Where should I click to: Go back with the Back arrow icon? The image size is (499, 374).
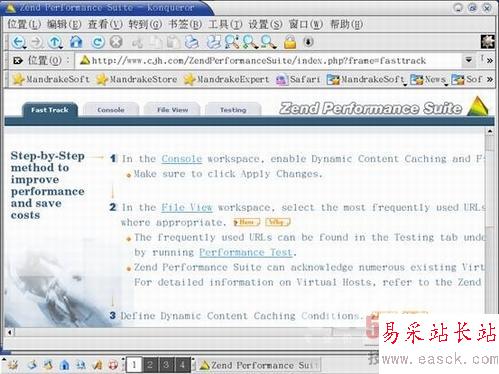click(18, 42)
